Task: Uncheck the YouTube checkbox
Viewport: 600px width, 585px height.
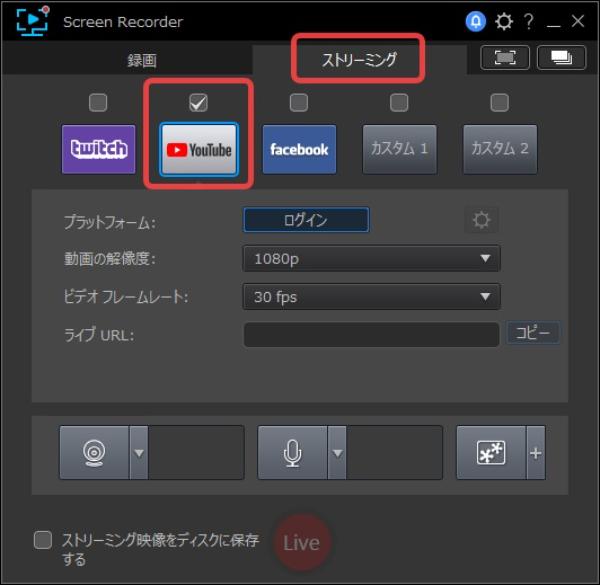Action: coord(199,103)
